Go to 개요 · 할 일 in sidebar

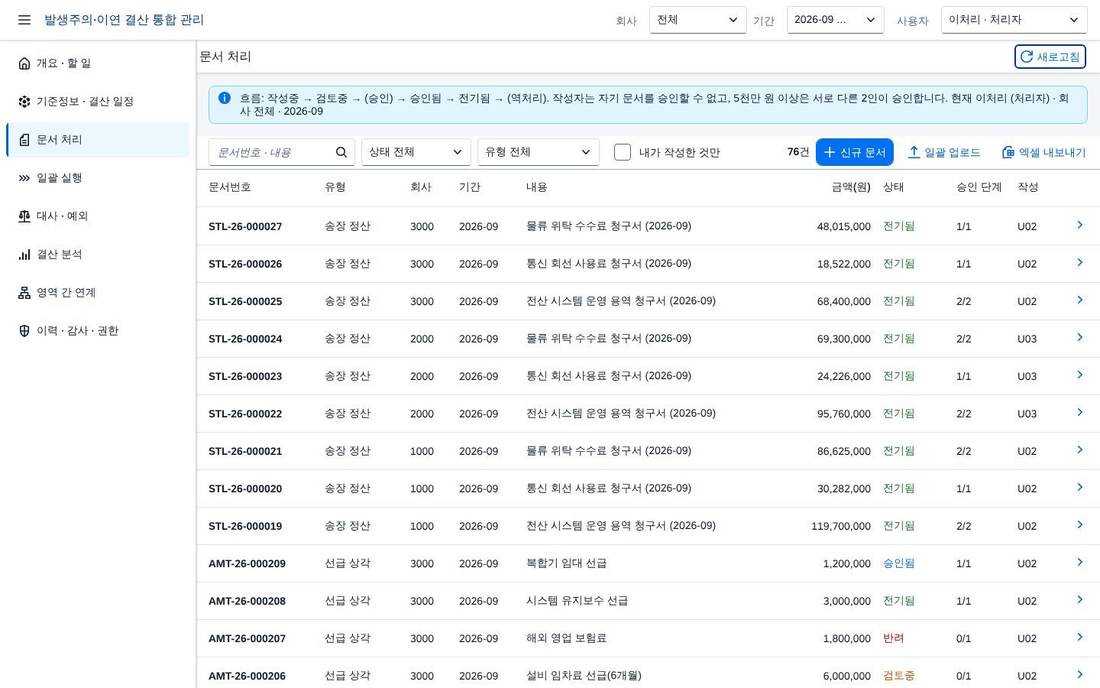point(98,63)
